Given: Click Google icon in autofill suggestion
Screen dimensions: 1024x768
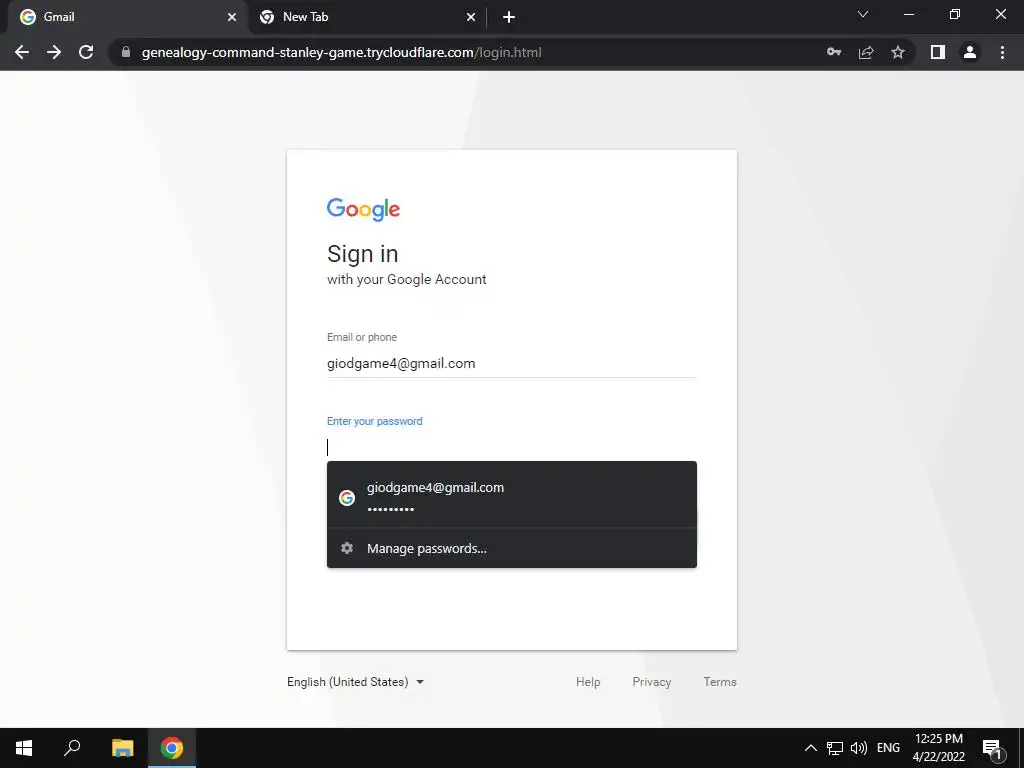Looking at the screenshot, I should [x=347, y=498].
